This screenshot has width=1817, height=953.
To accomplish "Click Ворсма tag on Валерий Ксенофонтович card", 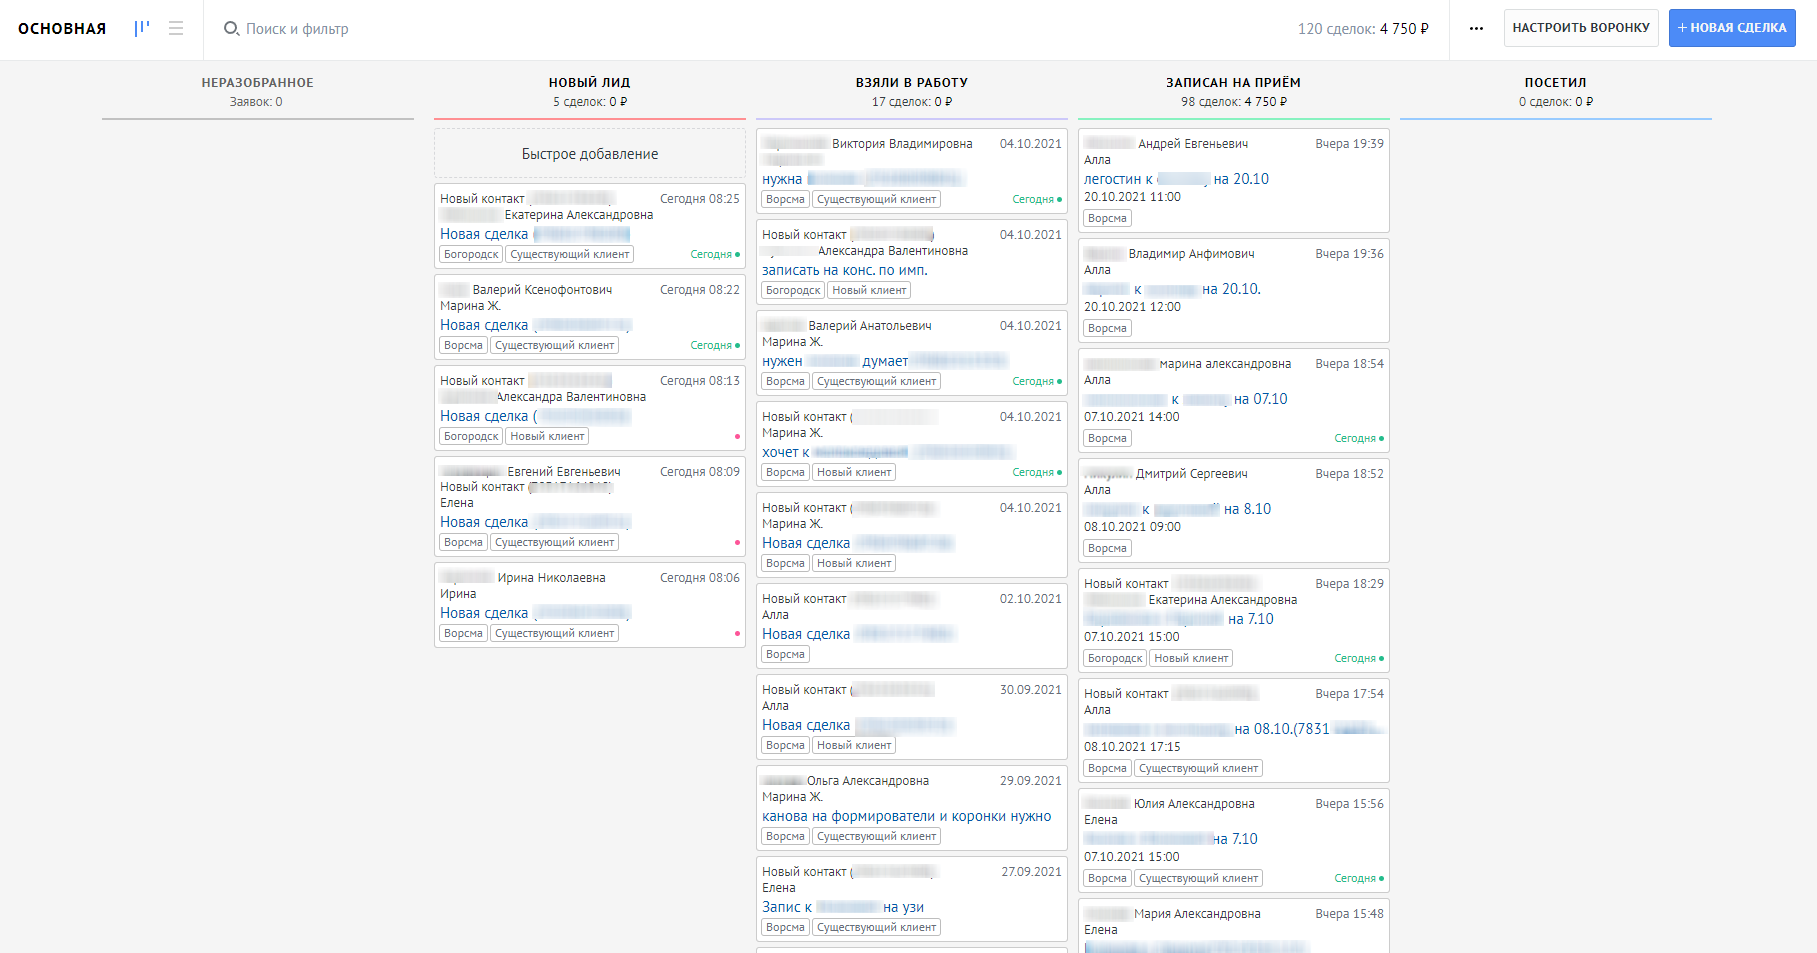I will click(463, 345).
